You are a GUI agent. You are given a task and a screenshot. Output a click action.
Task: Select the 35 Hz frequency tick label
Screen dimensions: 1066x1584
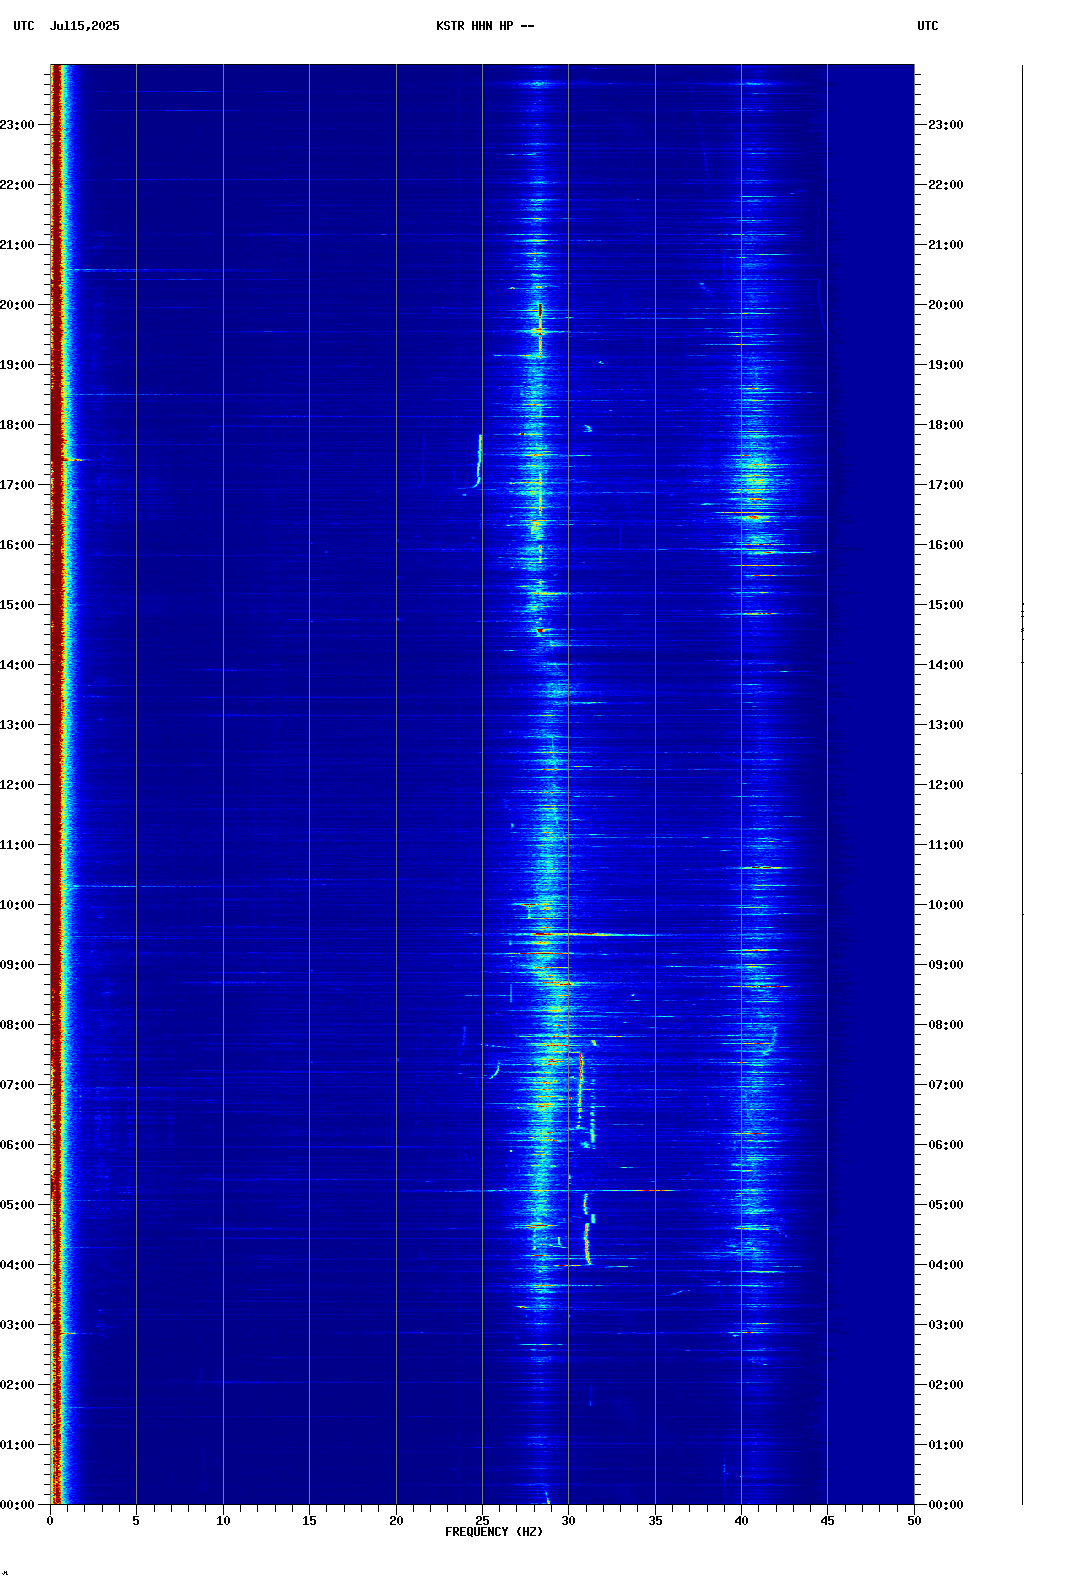(655, 1521)
